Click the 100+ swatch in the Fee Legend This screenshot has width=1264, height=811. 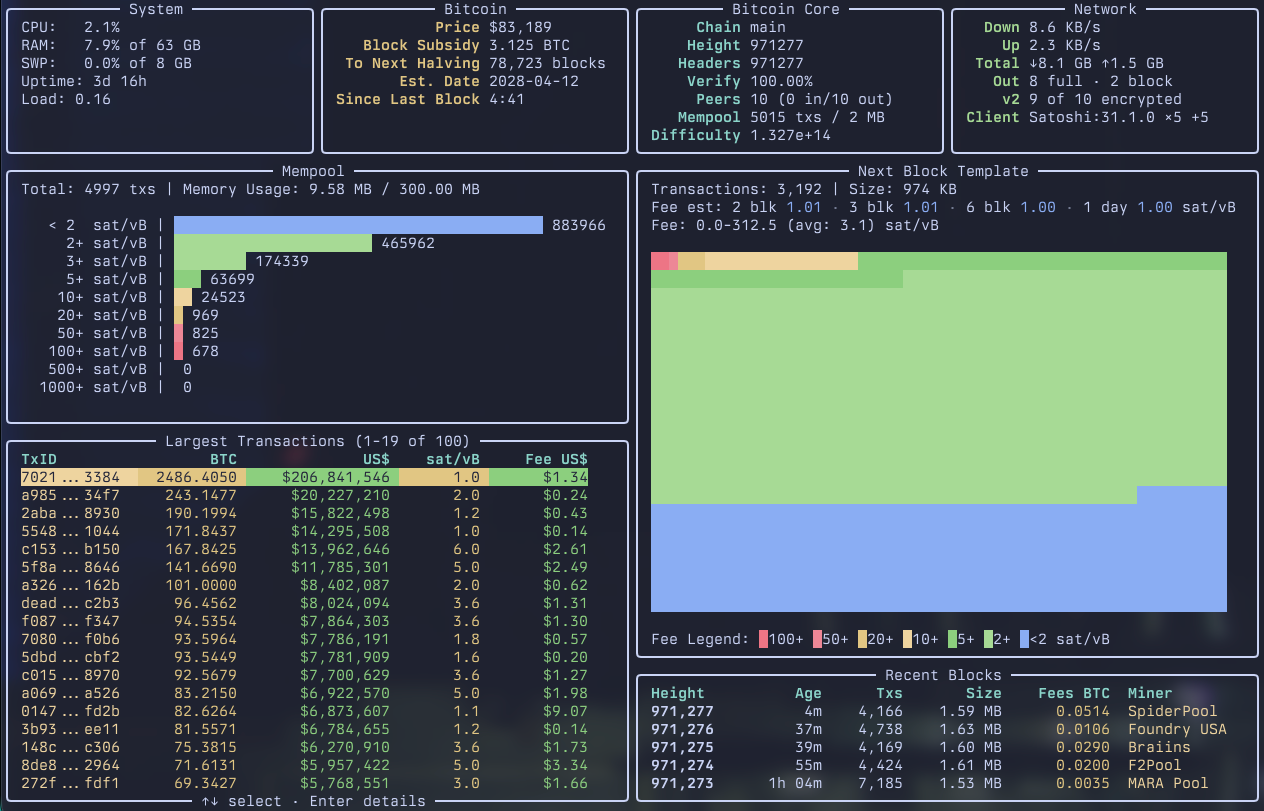[x=763, y=639]
